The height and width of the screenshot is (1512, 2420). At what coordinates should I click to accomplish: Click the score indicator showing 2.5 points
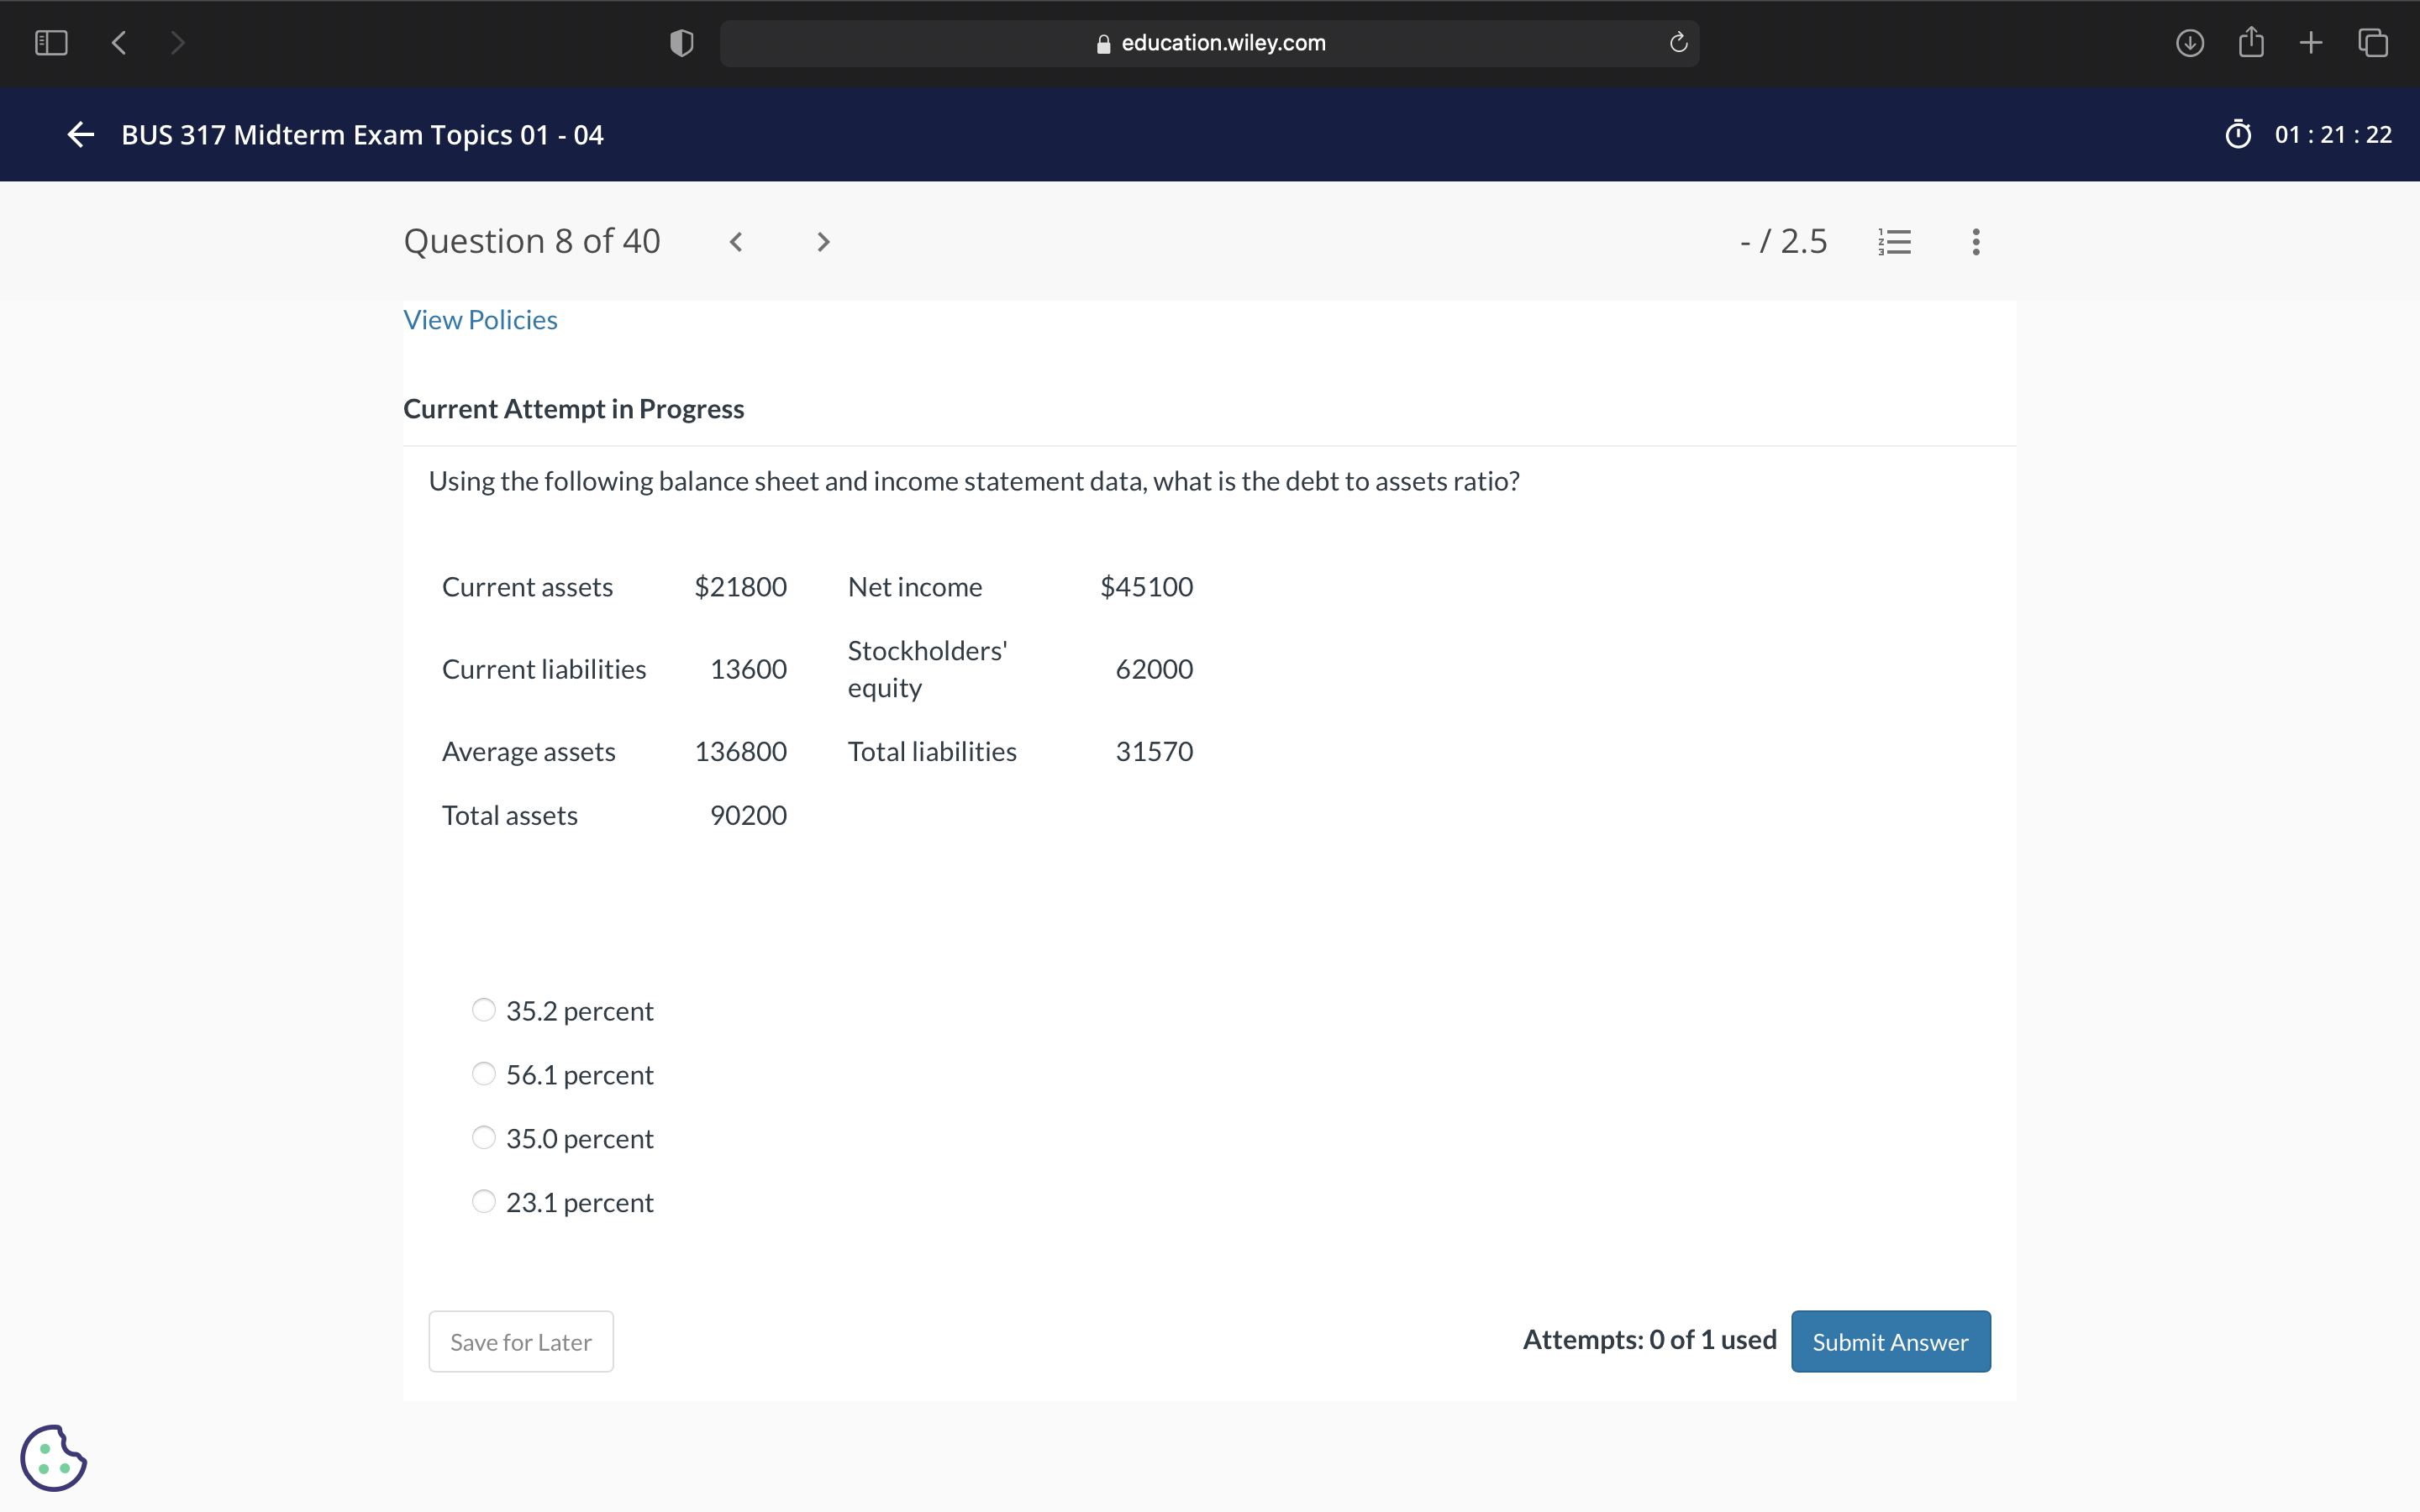click(x=1782, y=240)
